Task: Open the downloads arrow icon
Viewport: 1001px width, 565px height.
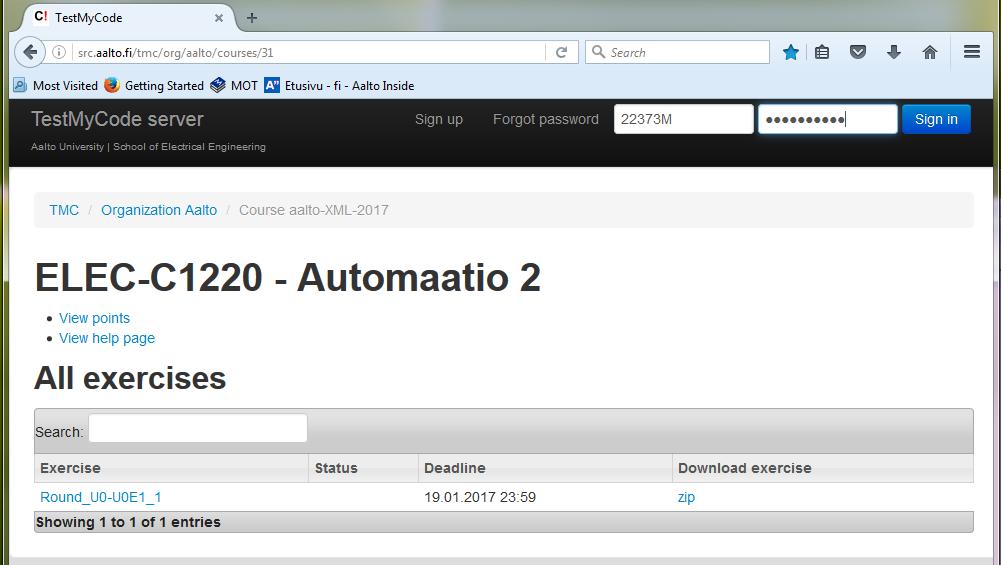Action: point(894,52)
